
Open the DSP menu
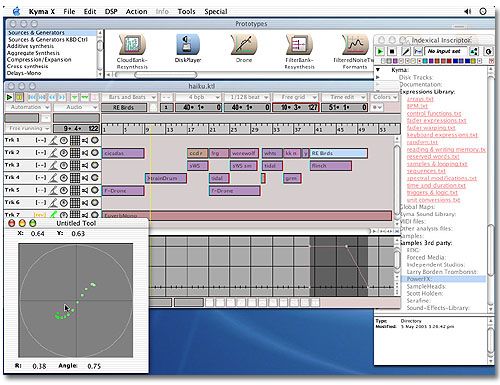(111, 11)
